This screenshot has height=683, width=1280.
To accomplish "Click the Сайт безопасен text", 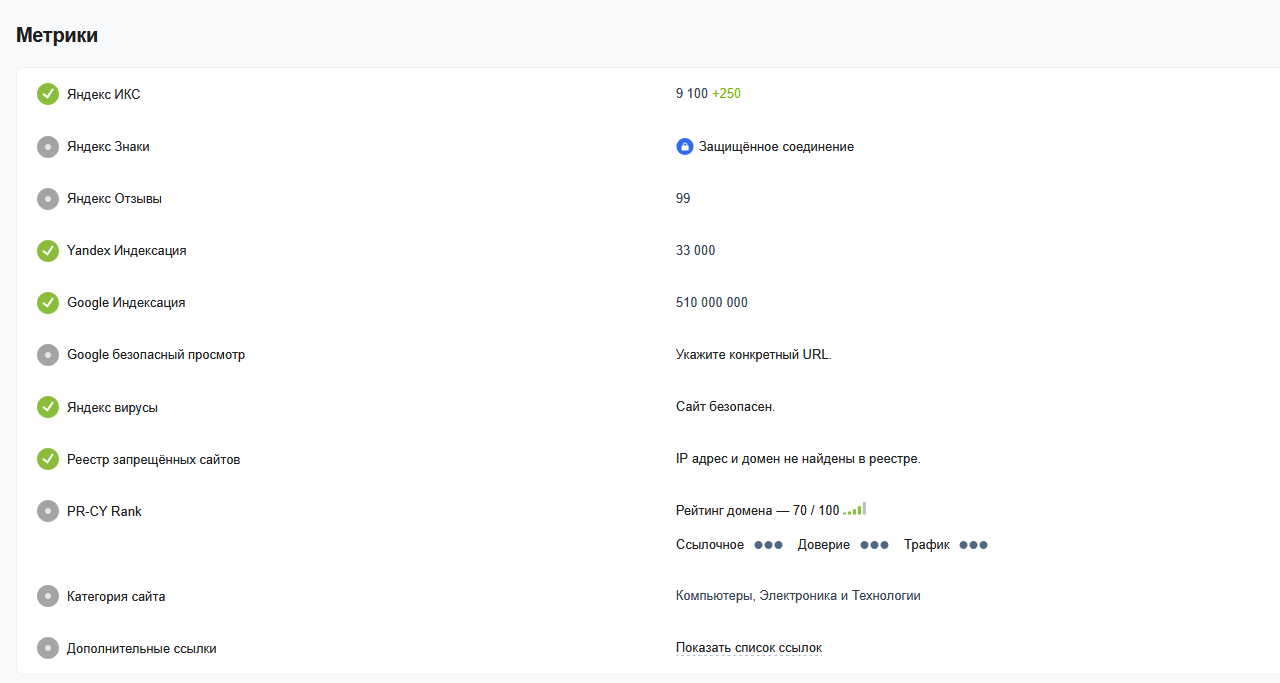I will point(726,407).
